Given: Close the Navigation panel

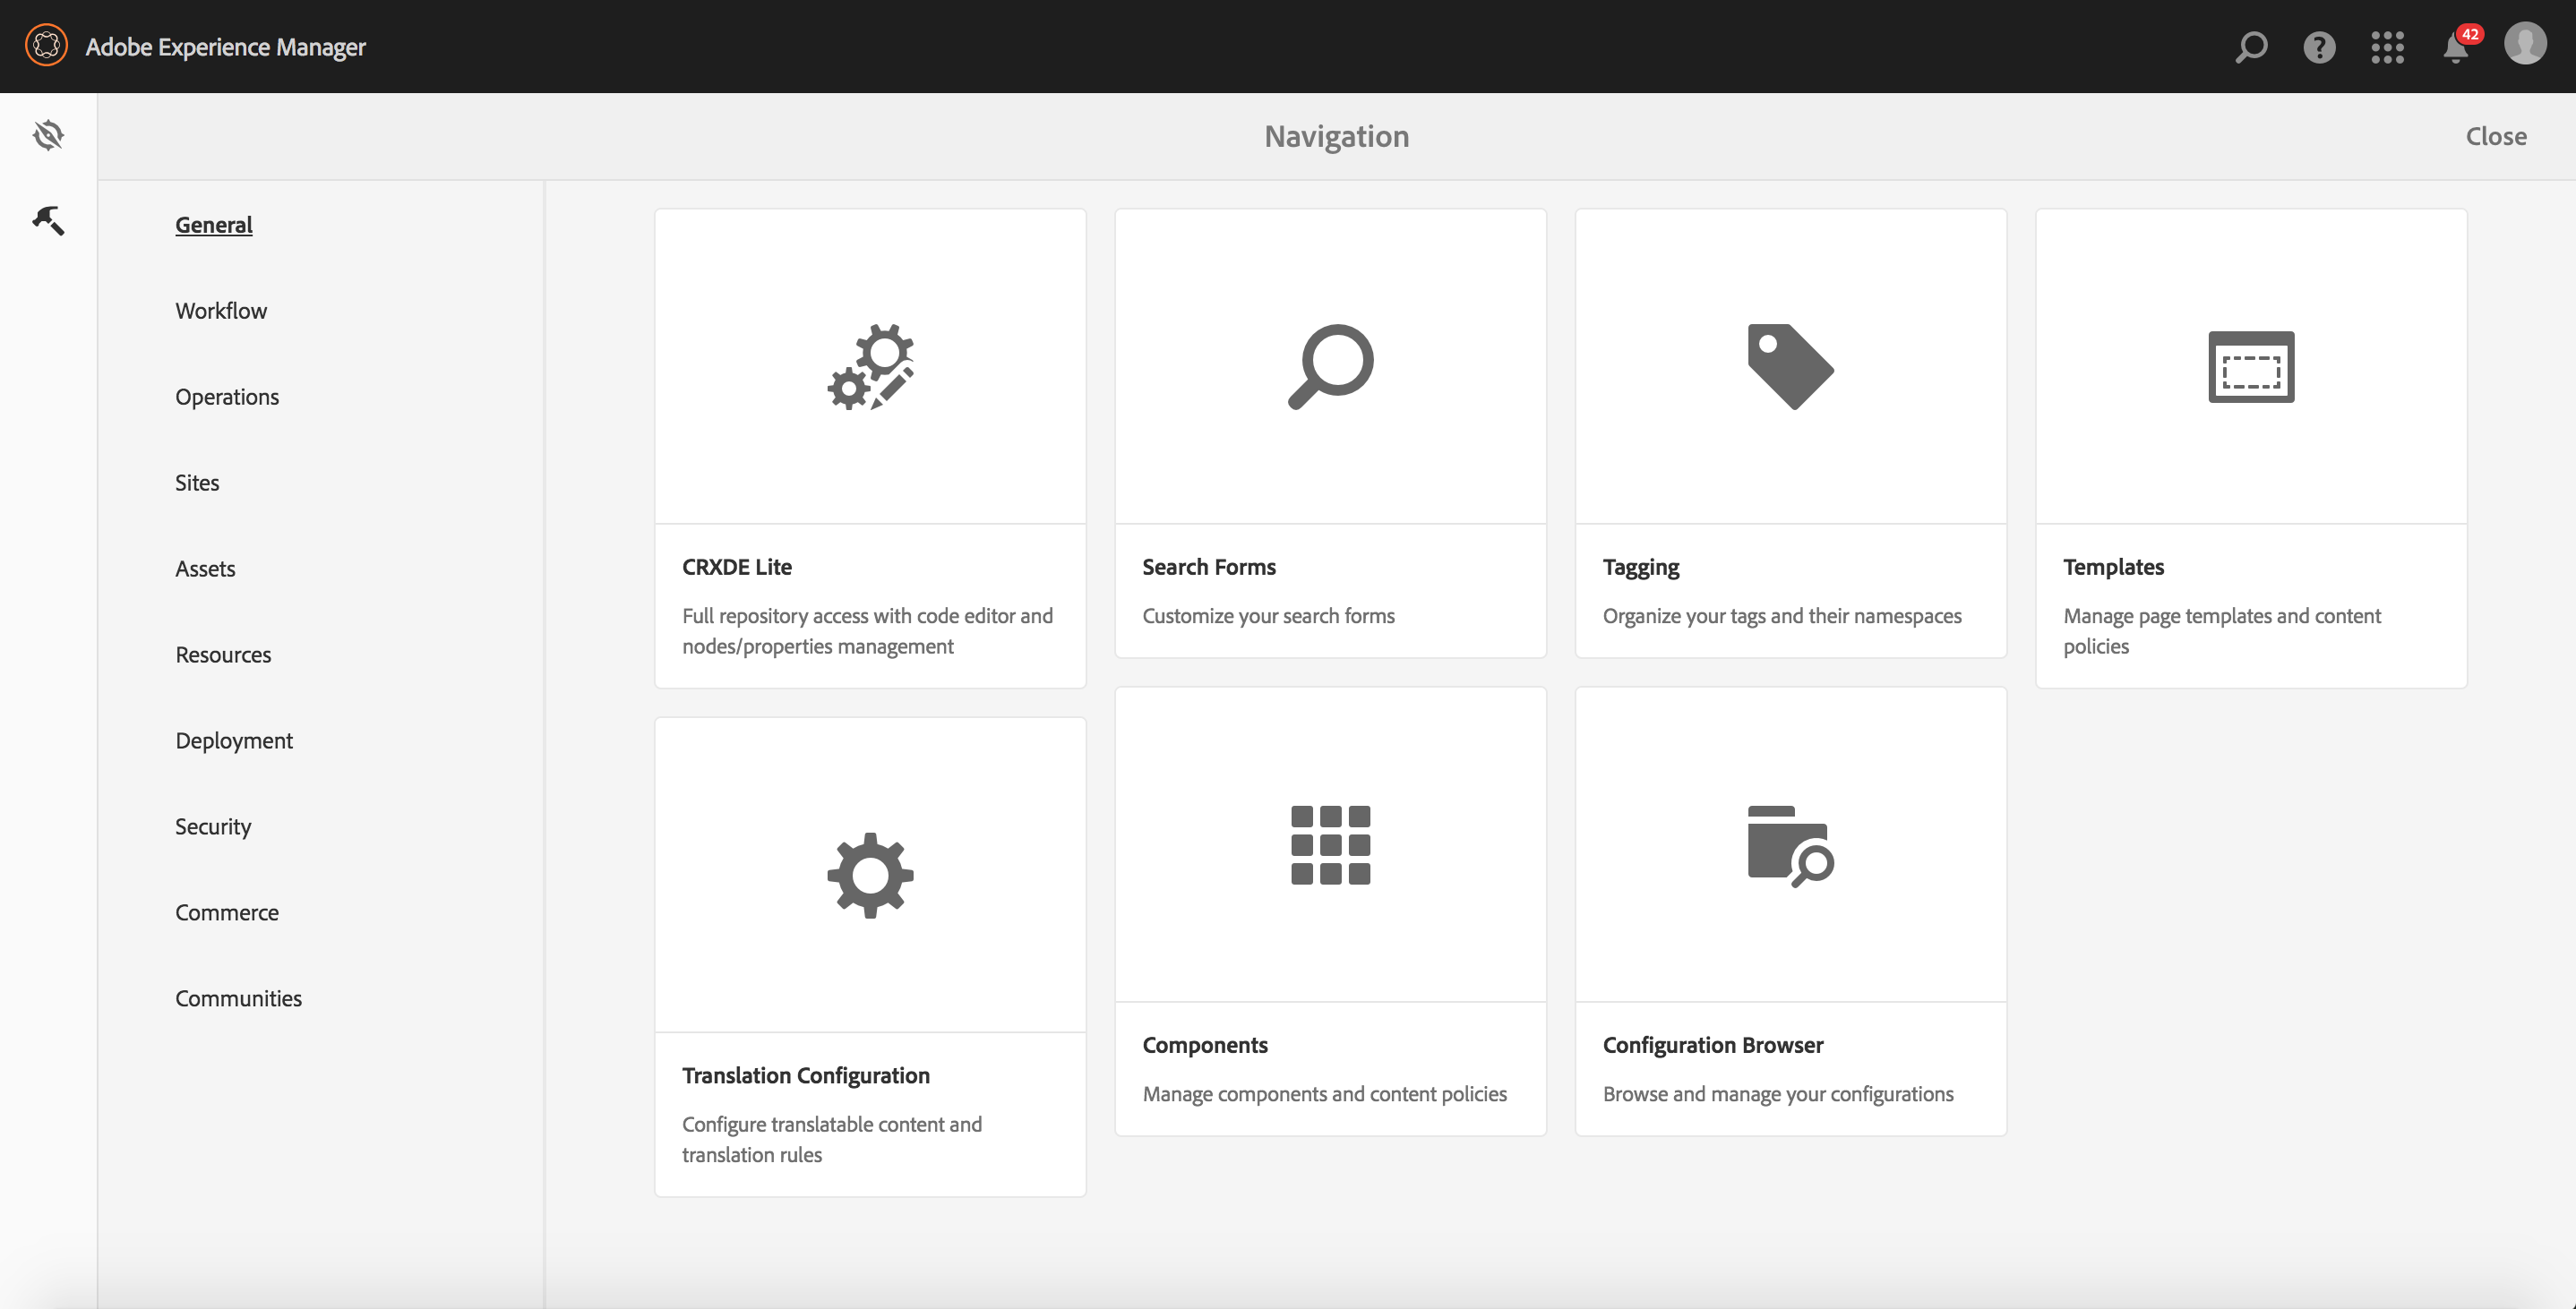Looking at the screenshot, I should tap(2495, 136).
